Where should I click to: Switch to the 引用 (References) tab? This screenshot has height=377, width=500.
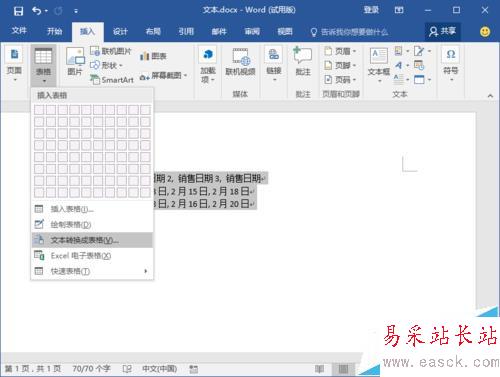(186, 31)
